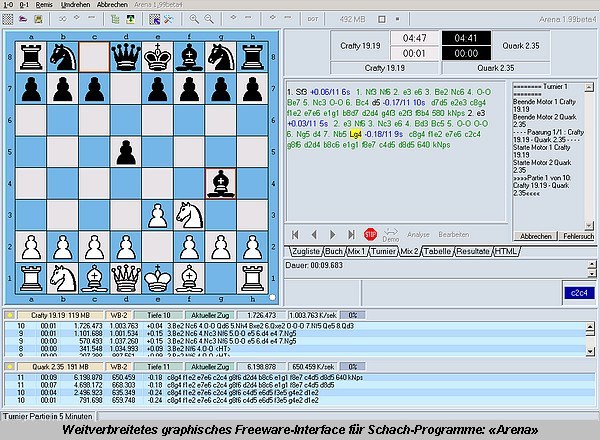
Task: Switch to the Tabelle tab
Action: [x=437, y=251]
